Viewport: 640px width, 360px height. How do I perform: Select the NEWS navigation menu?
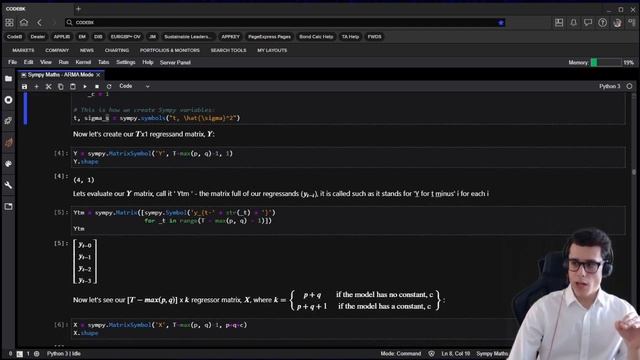point(87,50)
